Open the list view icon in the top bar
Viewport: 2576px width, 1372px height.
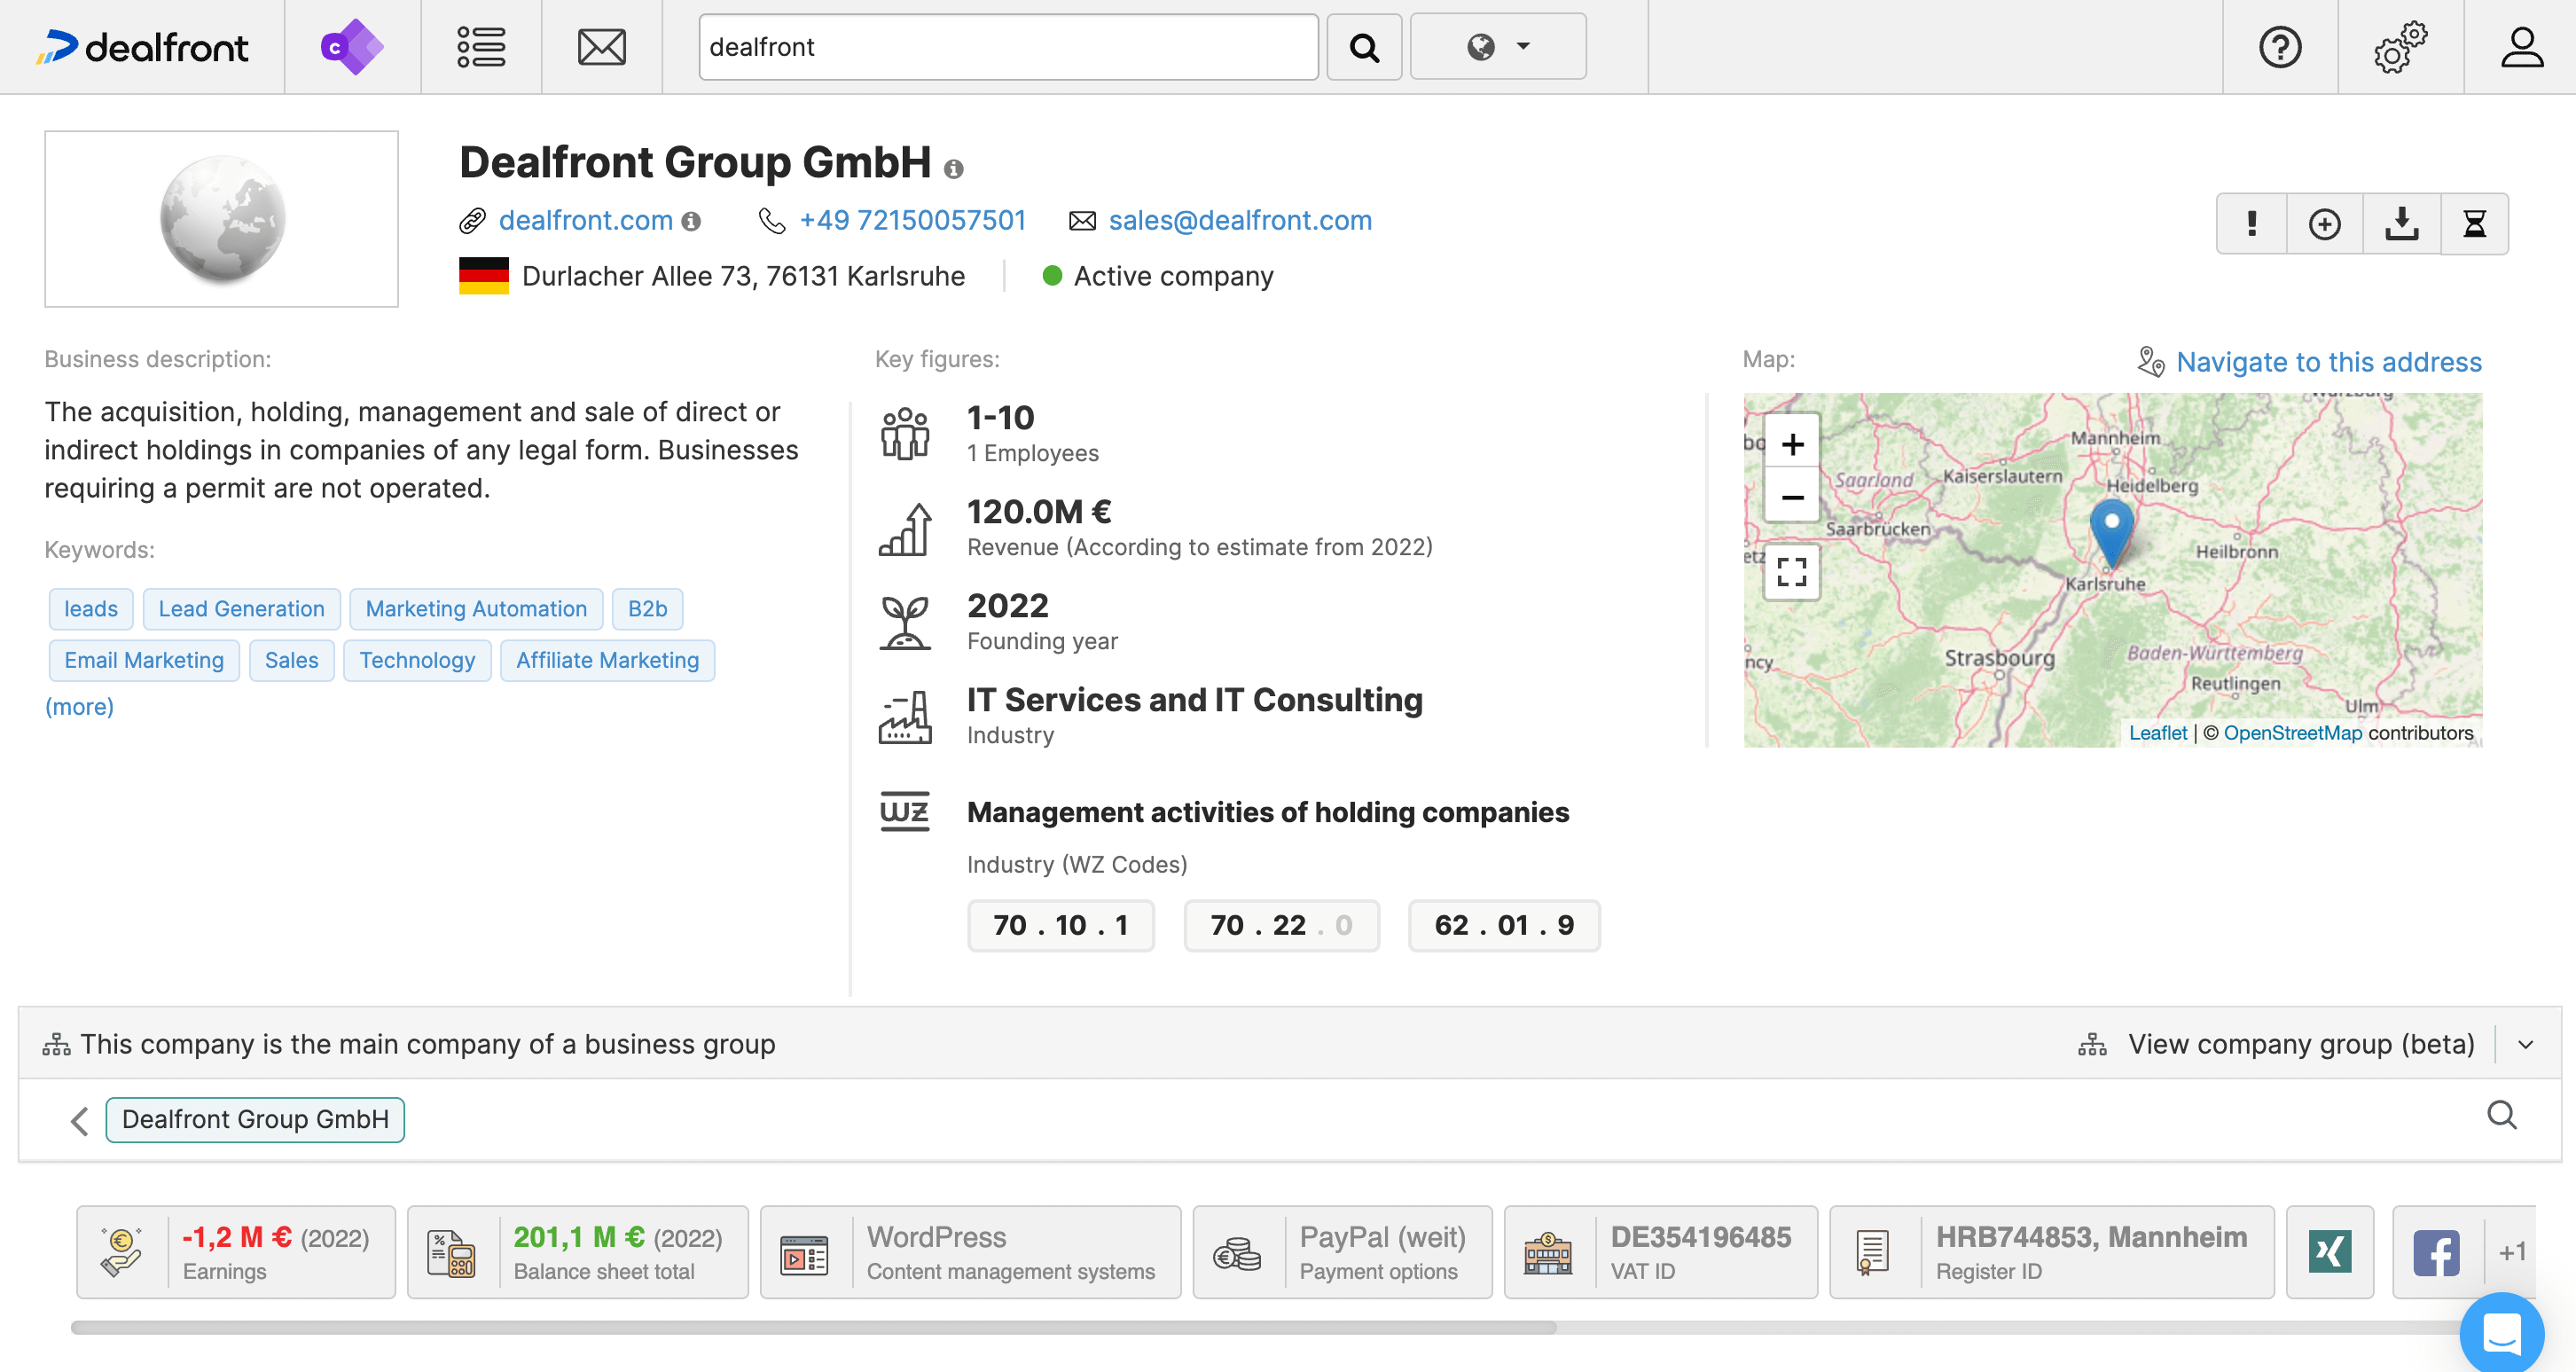480,46
